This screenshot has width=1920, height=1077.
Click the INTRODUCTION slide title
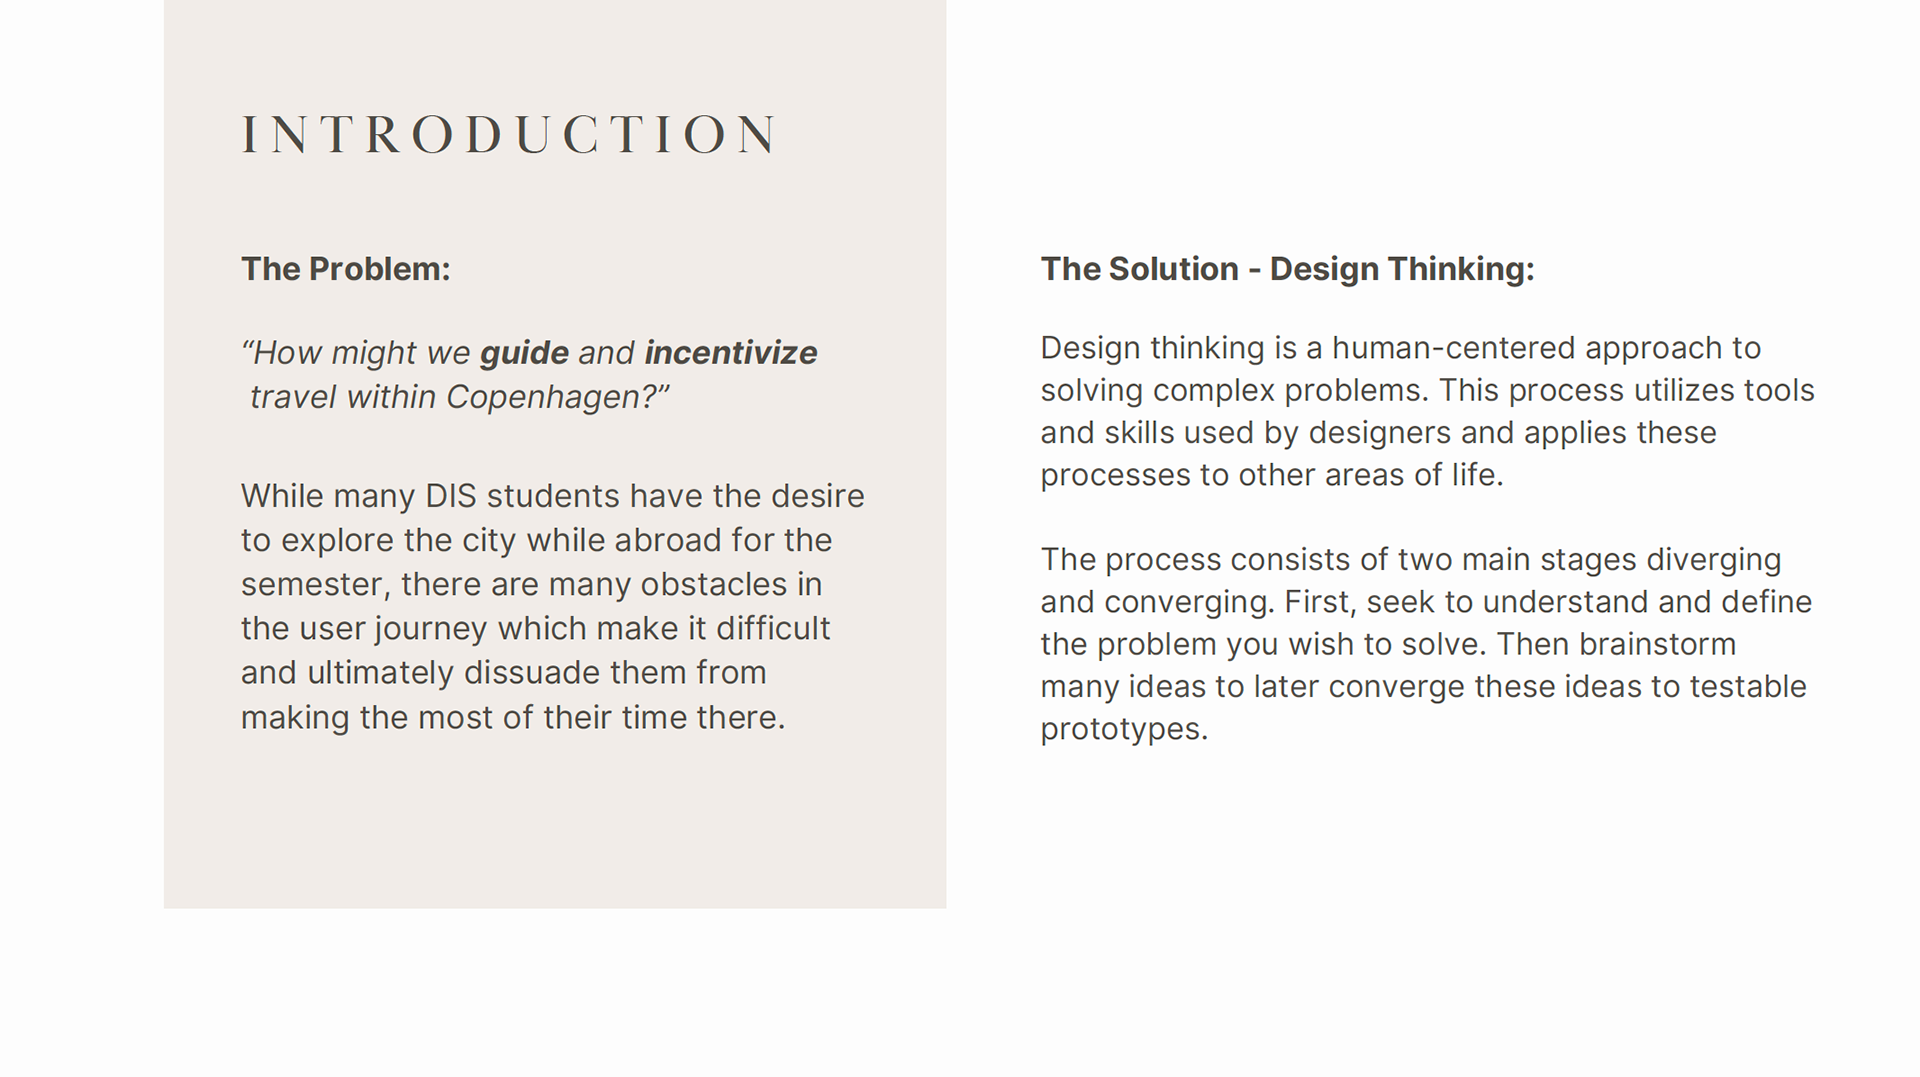pos(509,135)
